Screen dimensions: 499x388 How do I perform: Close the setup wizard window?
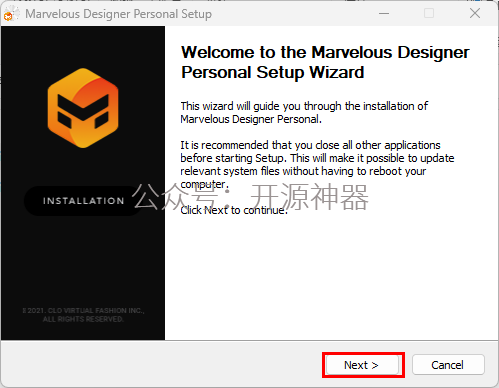pyautogui.click(x=475, y=13)
